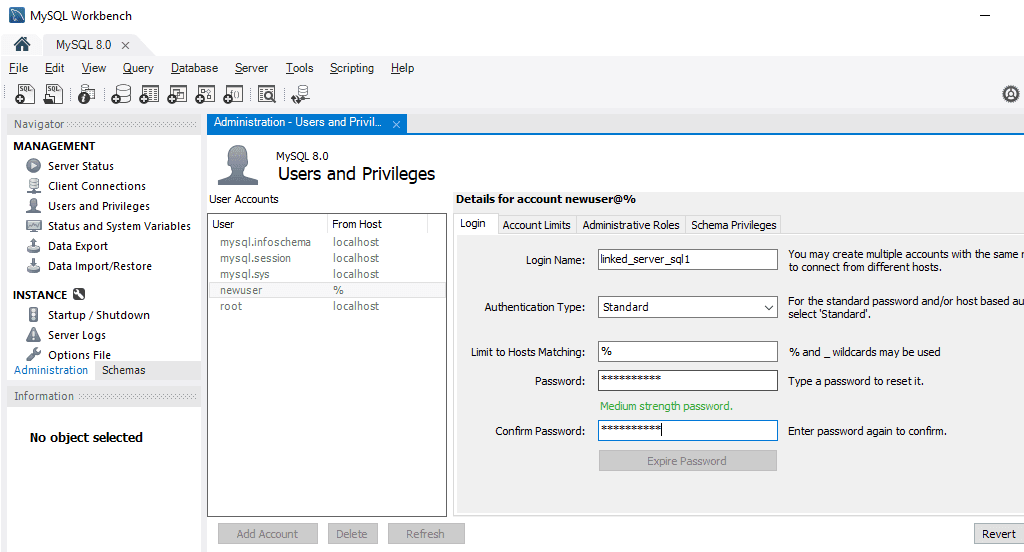
Task: Open the File menu
Action: coord(18,68)
